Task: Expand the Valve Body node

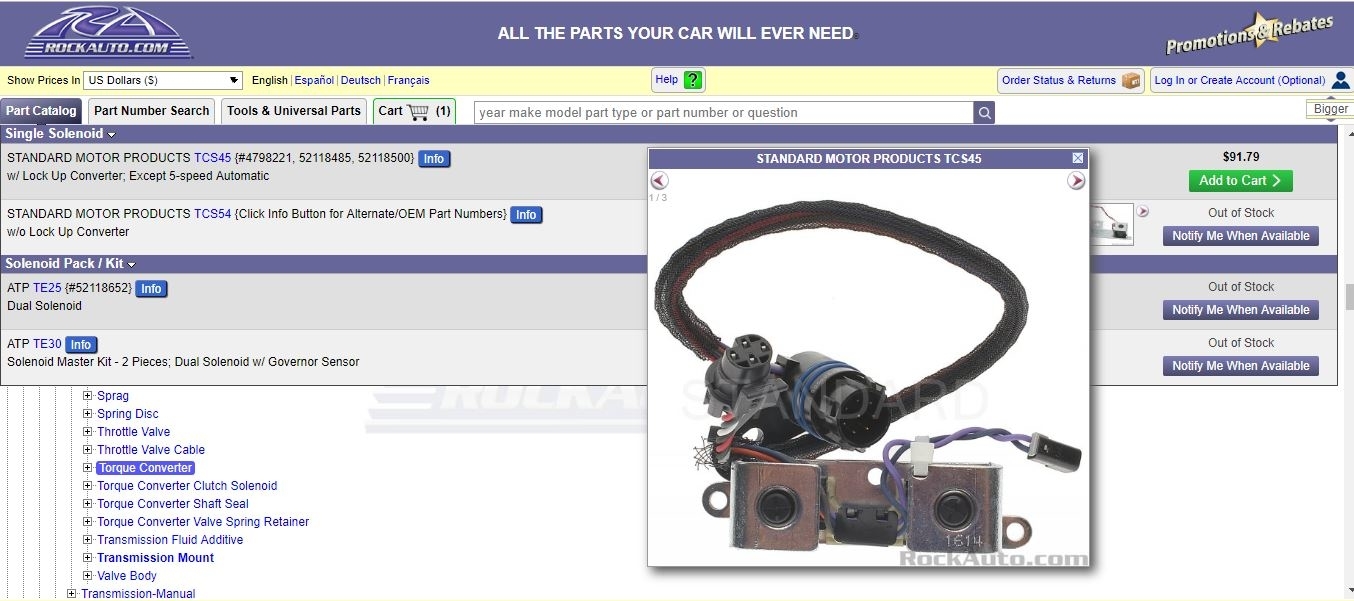Action: coord(88,576)
